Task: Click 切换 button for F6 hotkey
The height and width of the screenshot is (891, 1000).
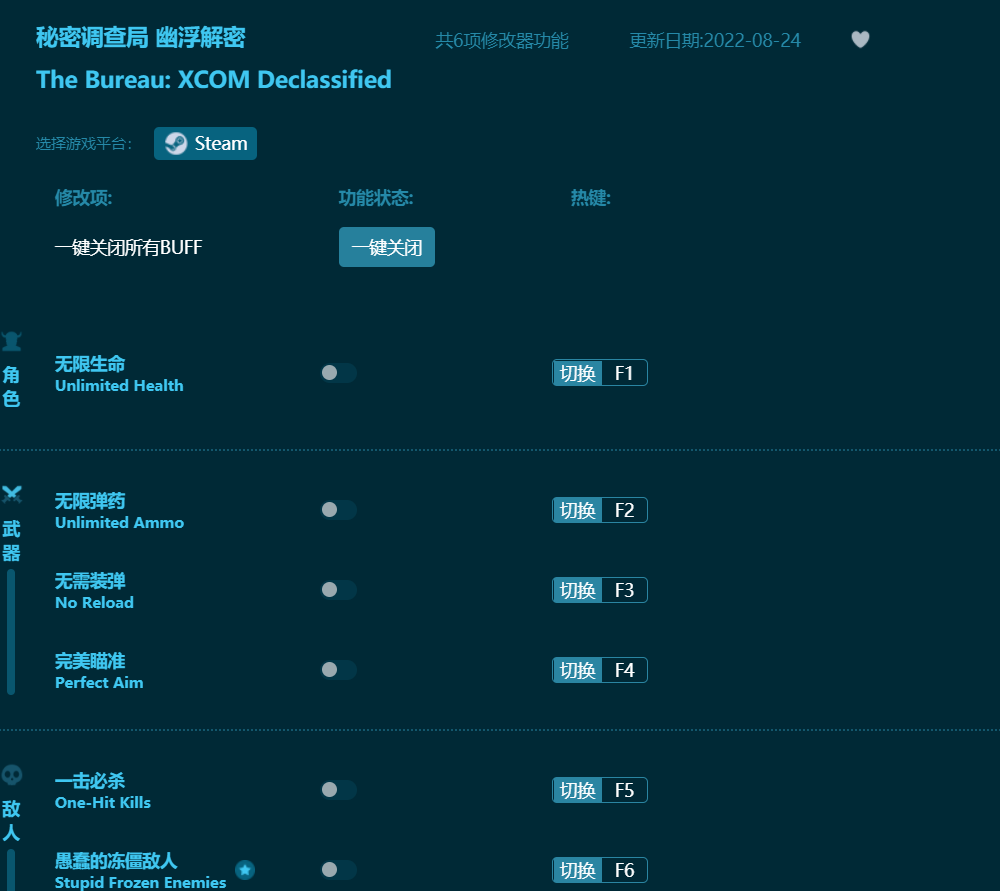Action: coord(577,870)
